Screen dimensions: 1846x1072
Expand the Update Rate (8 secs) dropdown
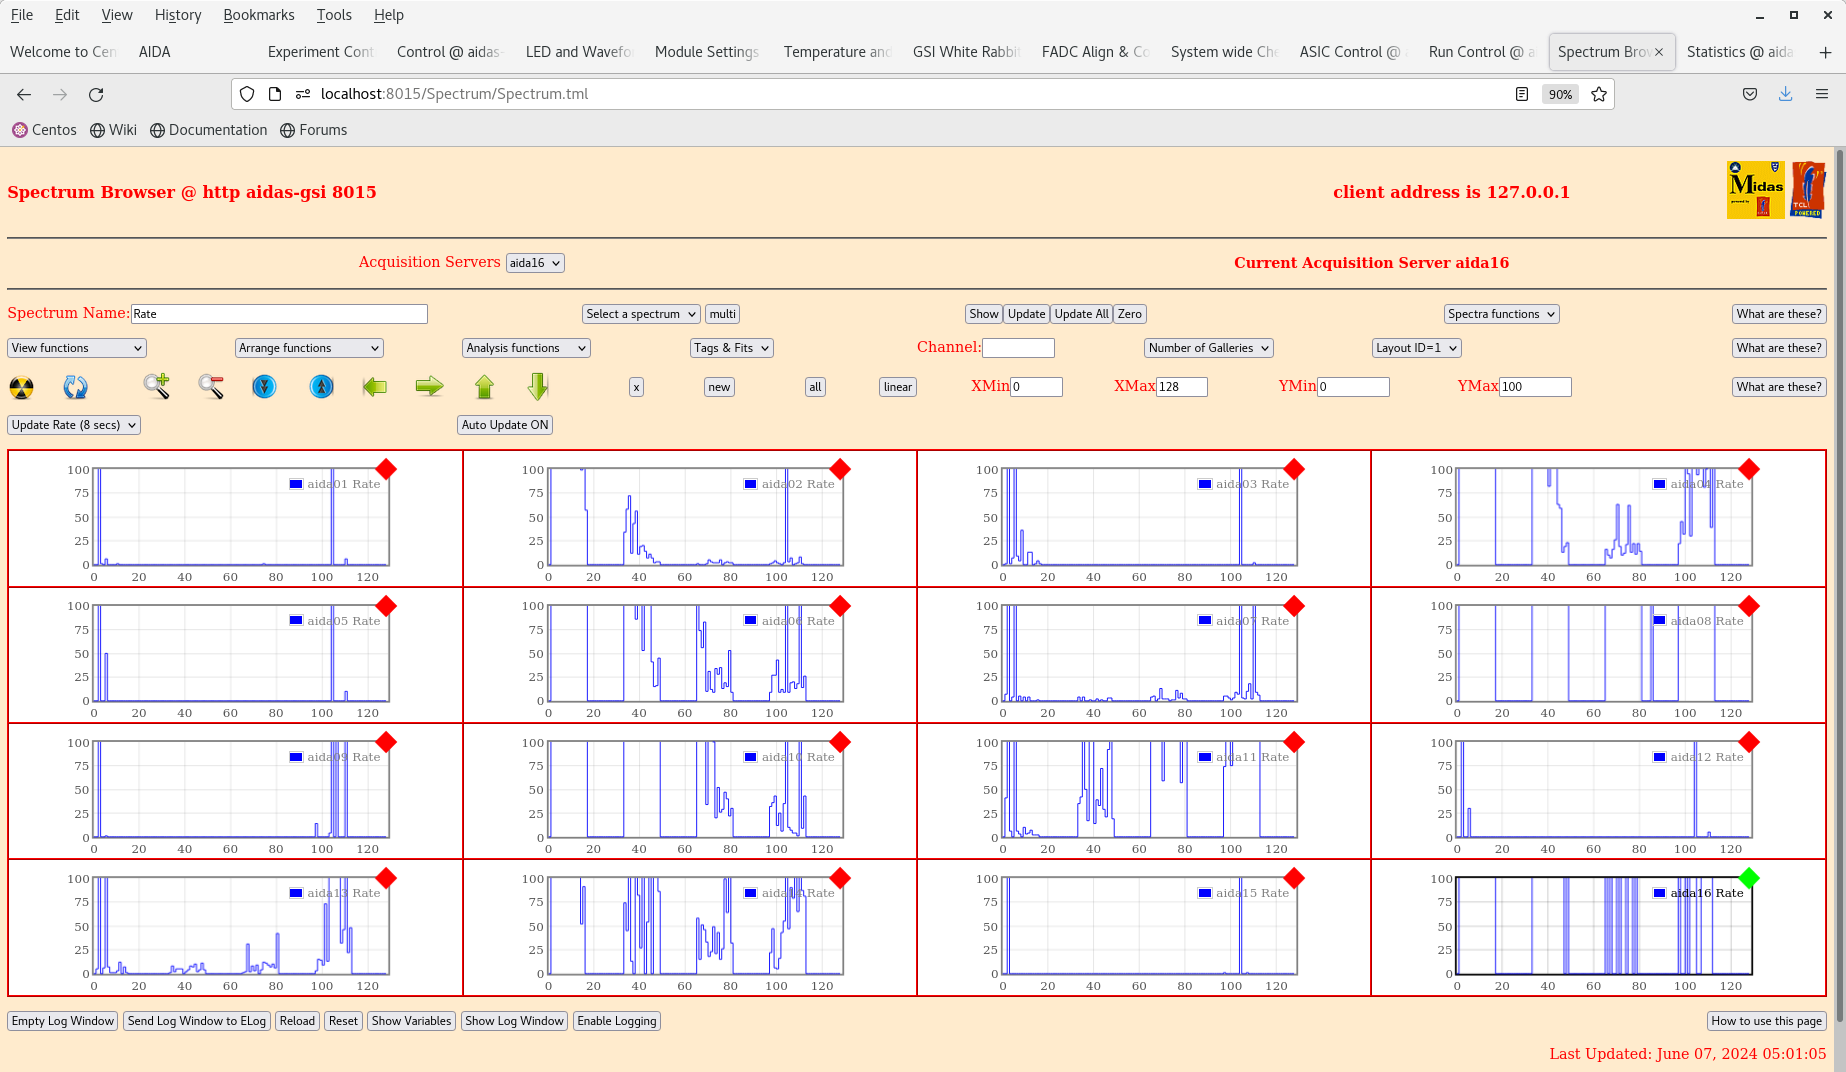[x=74, y=425]
